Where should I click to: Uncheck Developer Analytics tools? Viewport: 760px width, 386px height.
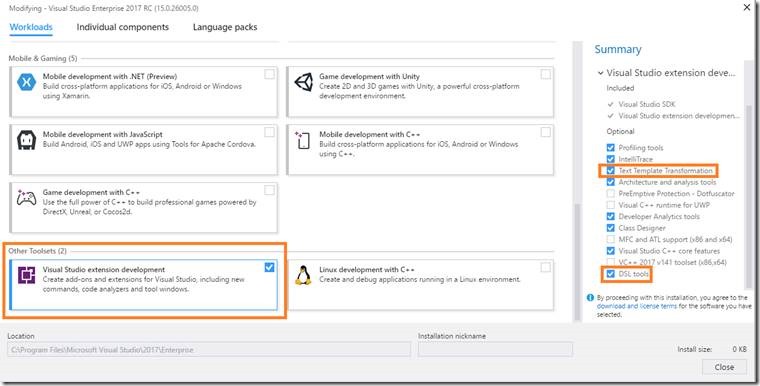pos(611,216)
